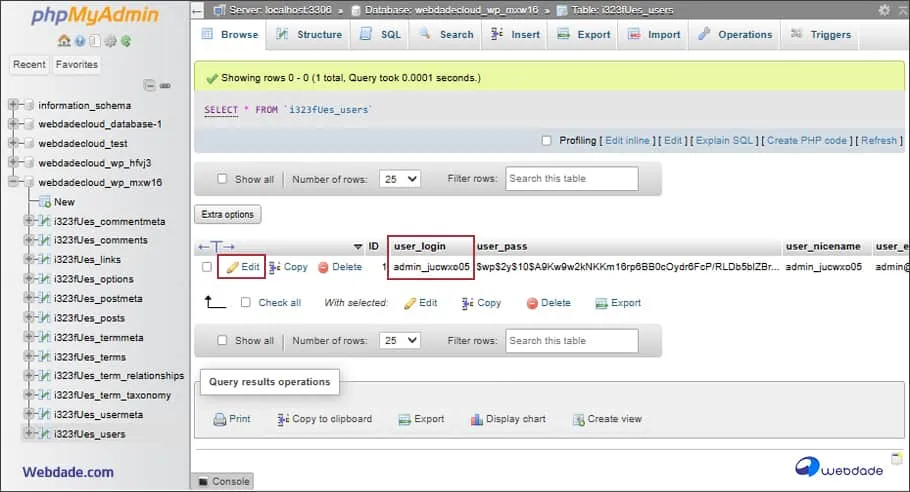Click the Print icon in query results operations

point(220,419)
